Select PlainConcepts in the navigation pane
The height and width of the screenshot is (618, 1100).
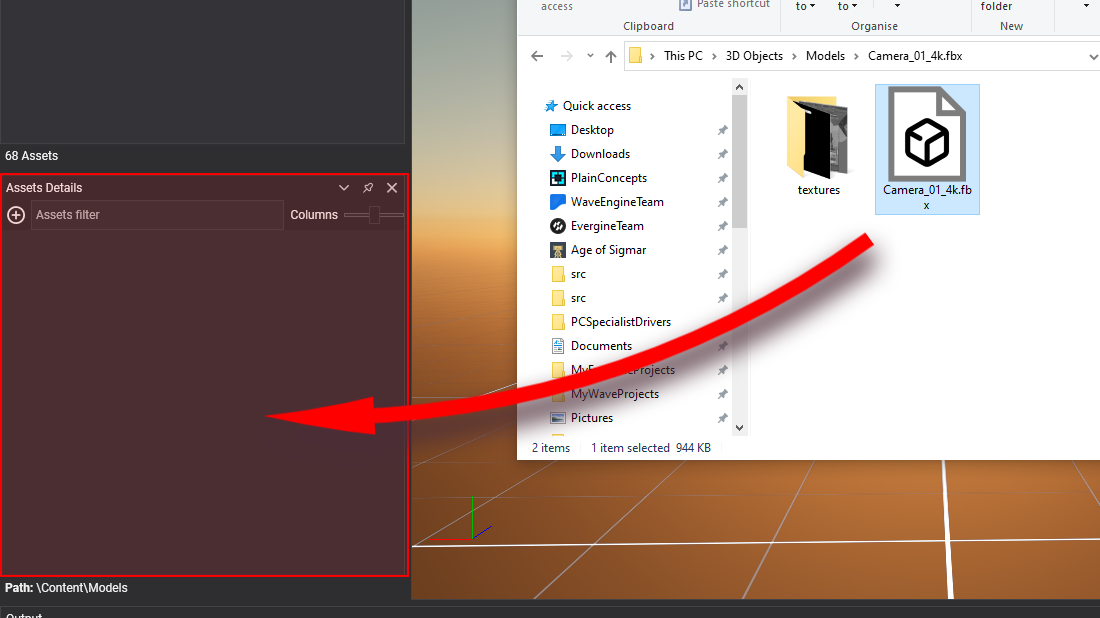608,178
